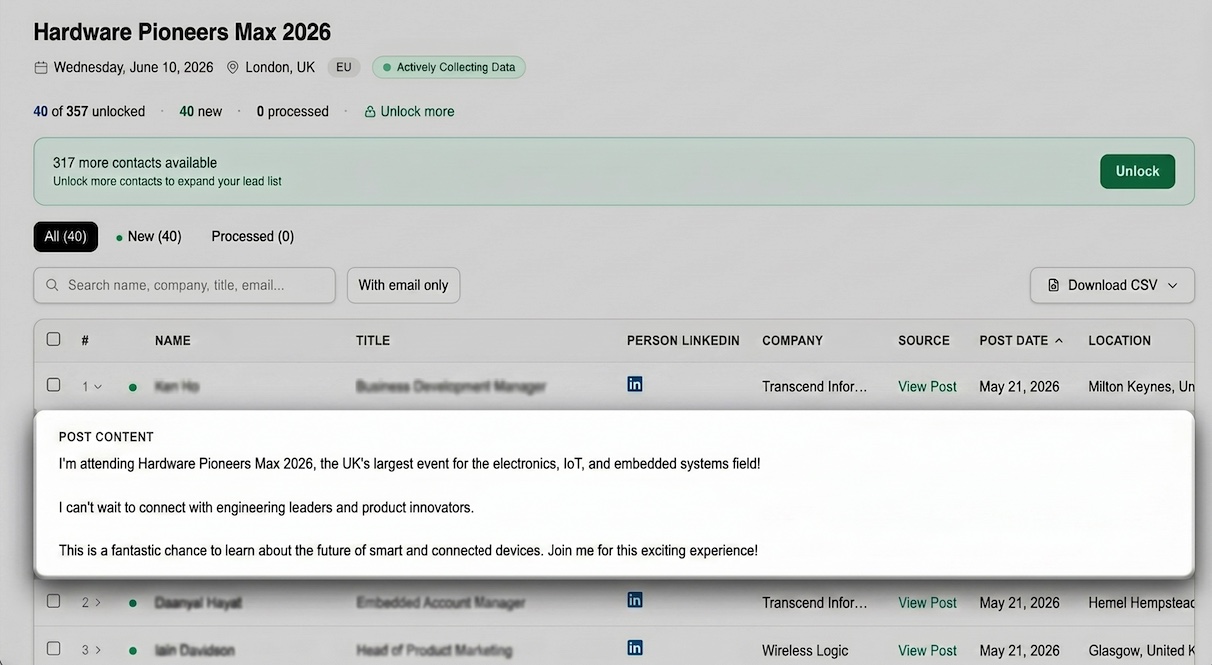This screenshot has height=665, width=1212.
Task: Click the 40 of 357 unlocked counter
Action: pyautogui.click(x=89, y=111)
